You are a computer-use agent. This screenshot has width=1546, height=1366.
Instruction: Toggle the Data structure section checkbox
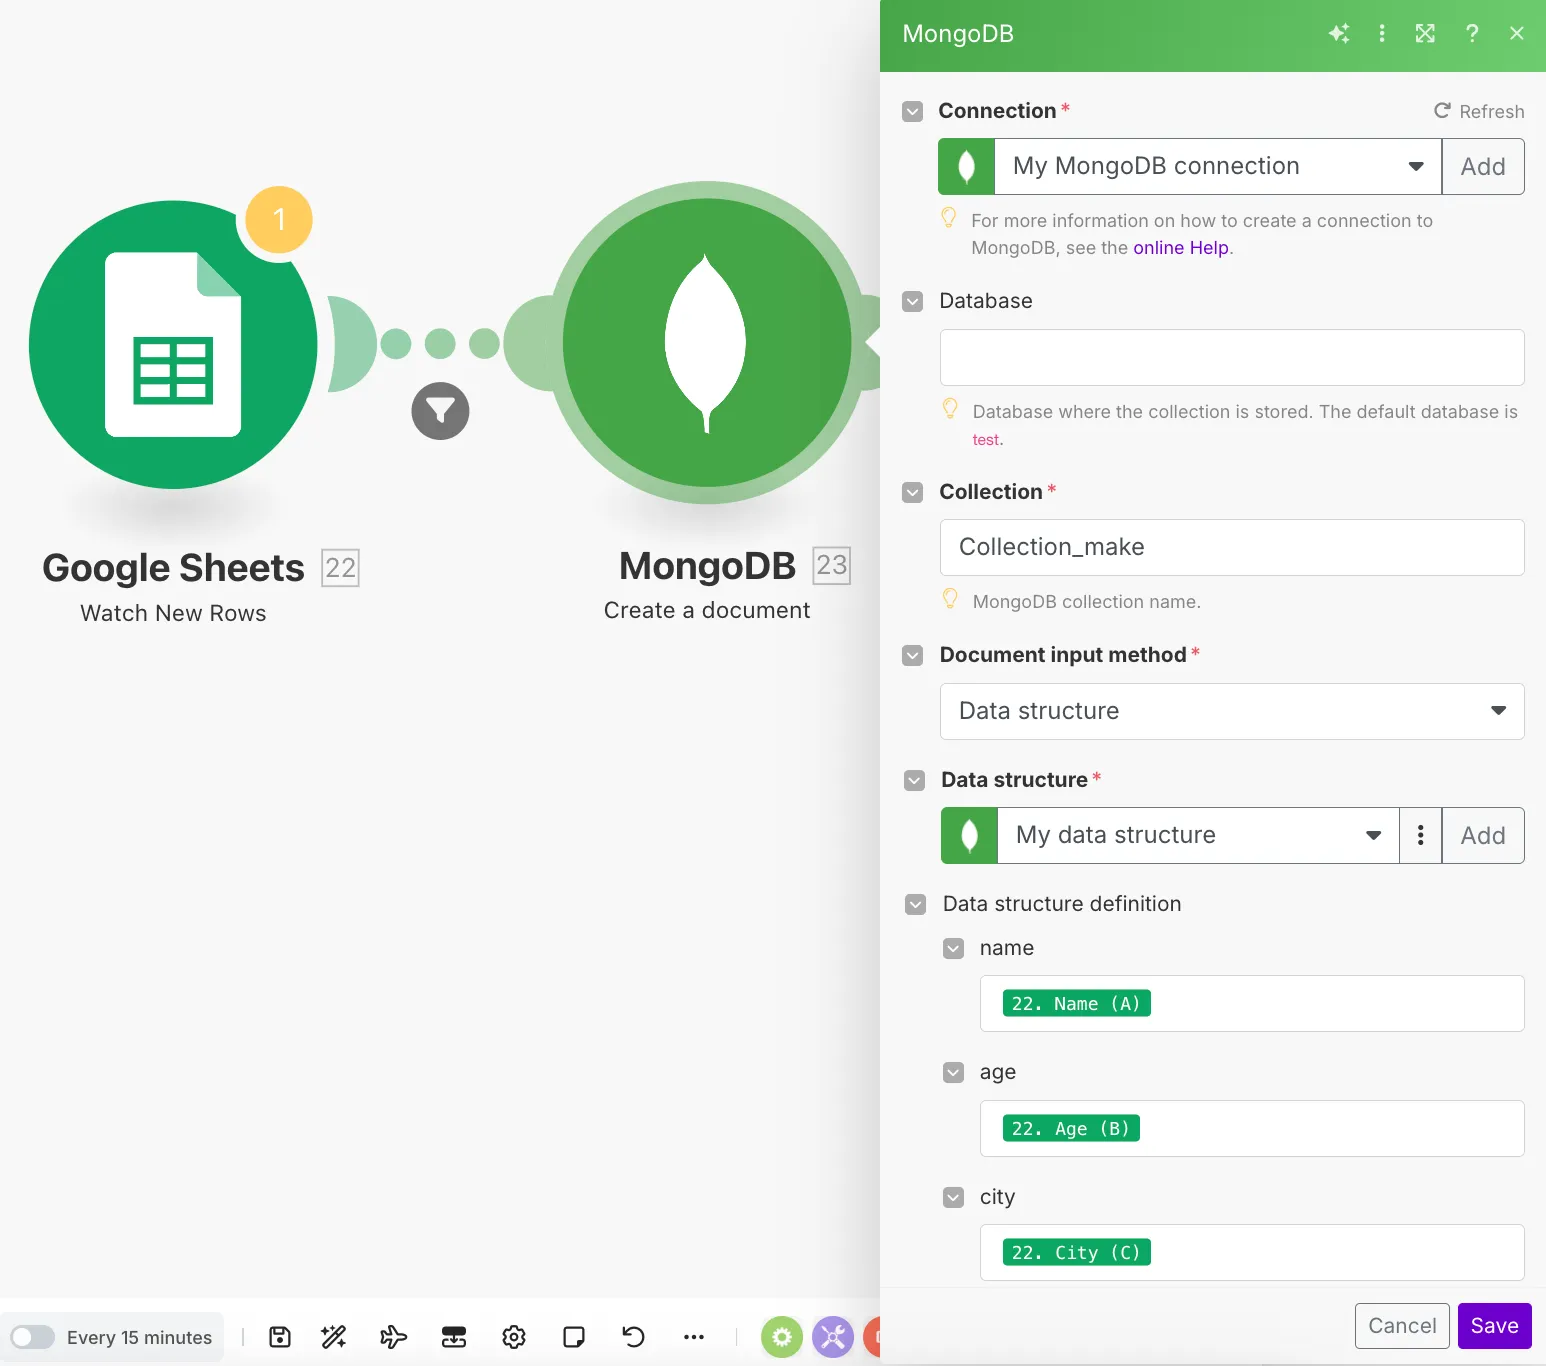tap(914, 780)
